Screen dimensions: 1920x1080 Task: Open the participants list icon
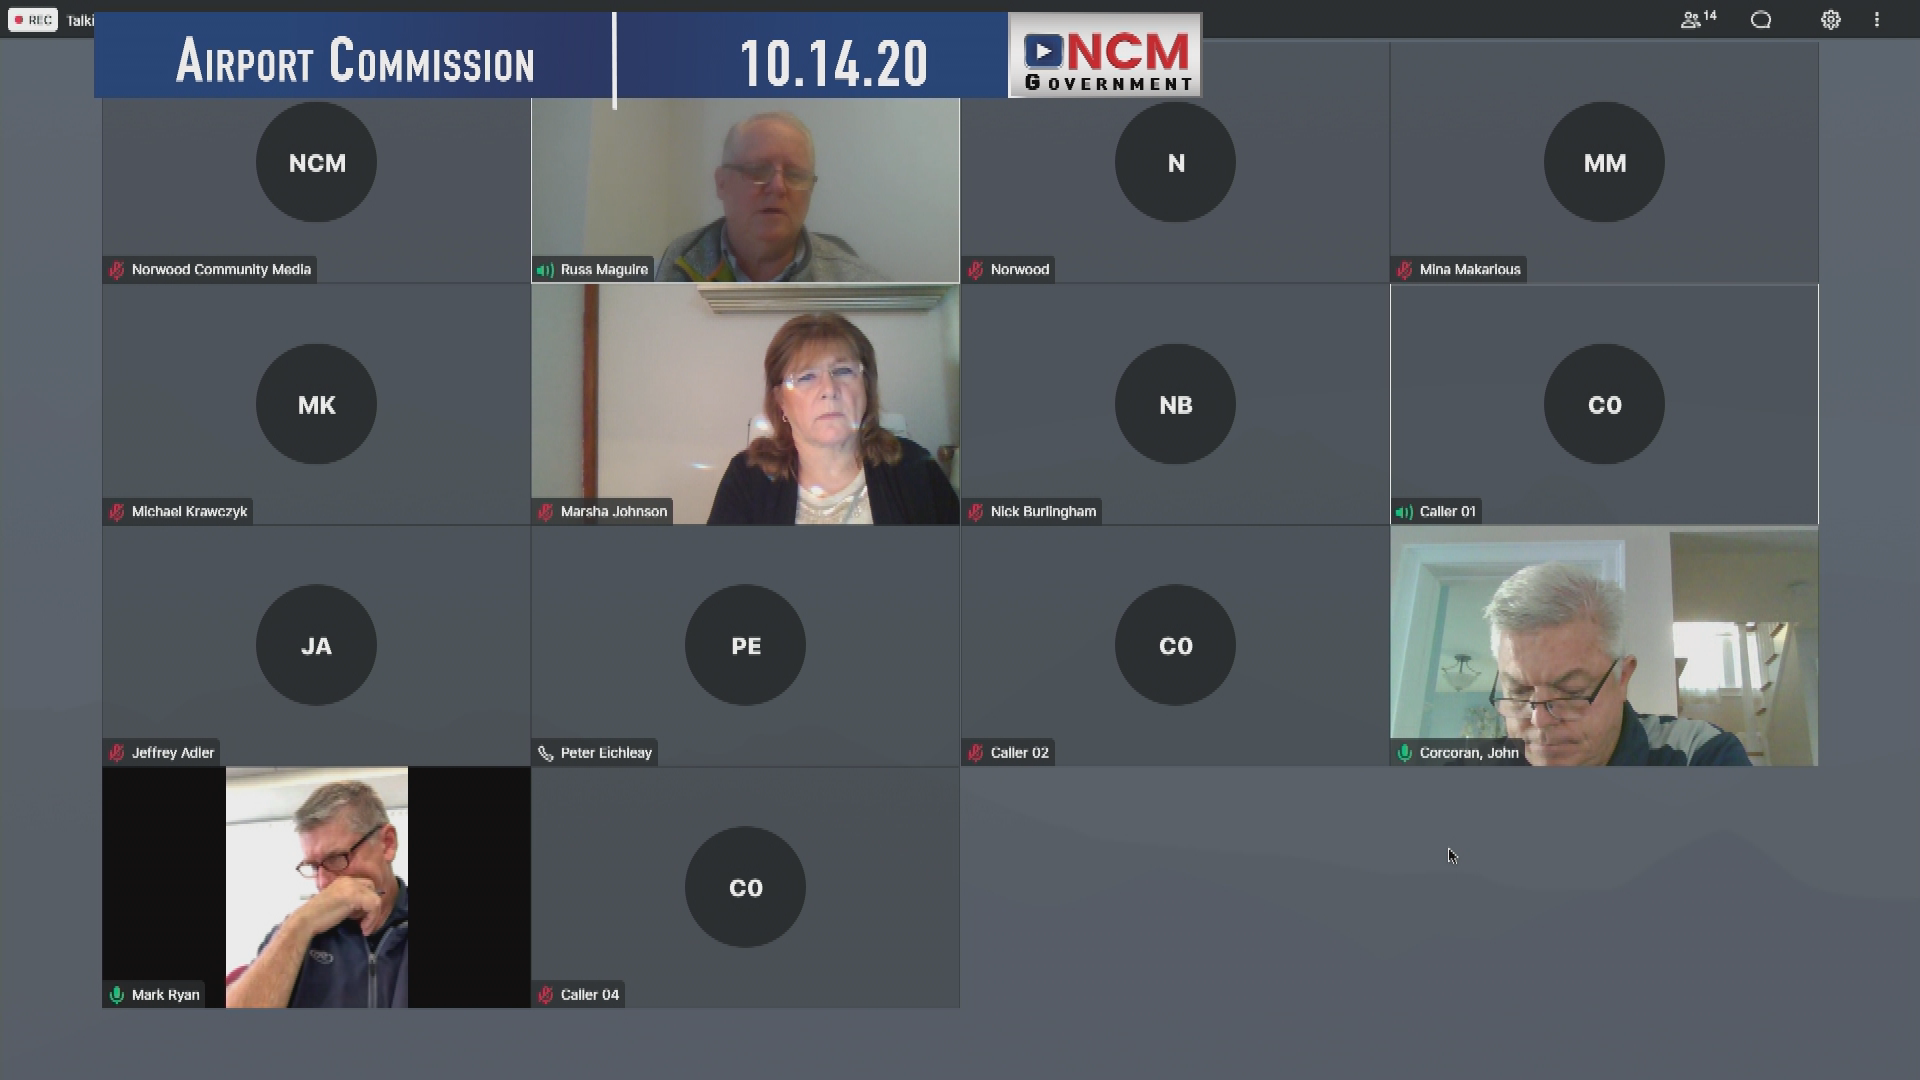[1691, 20]
